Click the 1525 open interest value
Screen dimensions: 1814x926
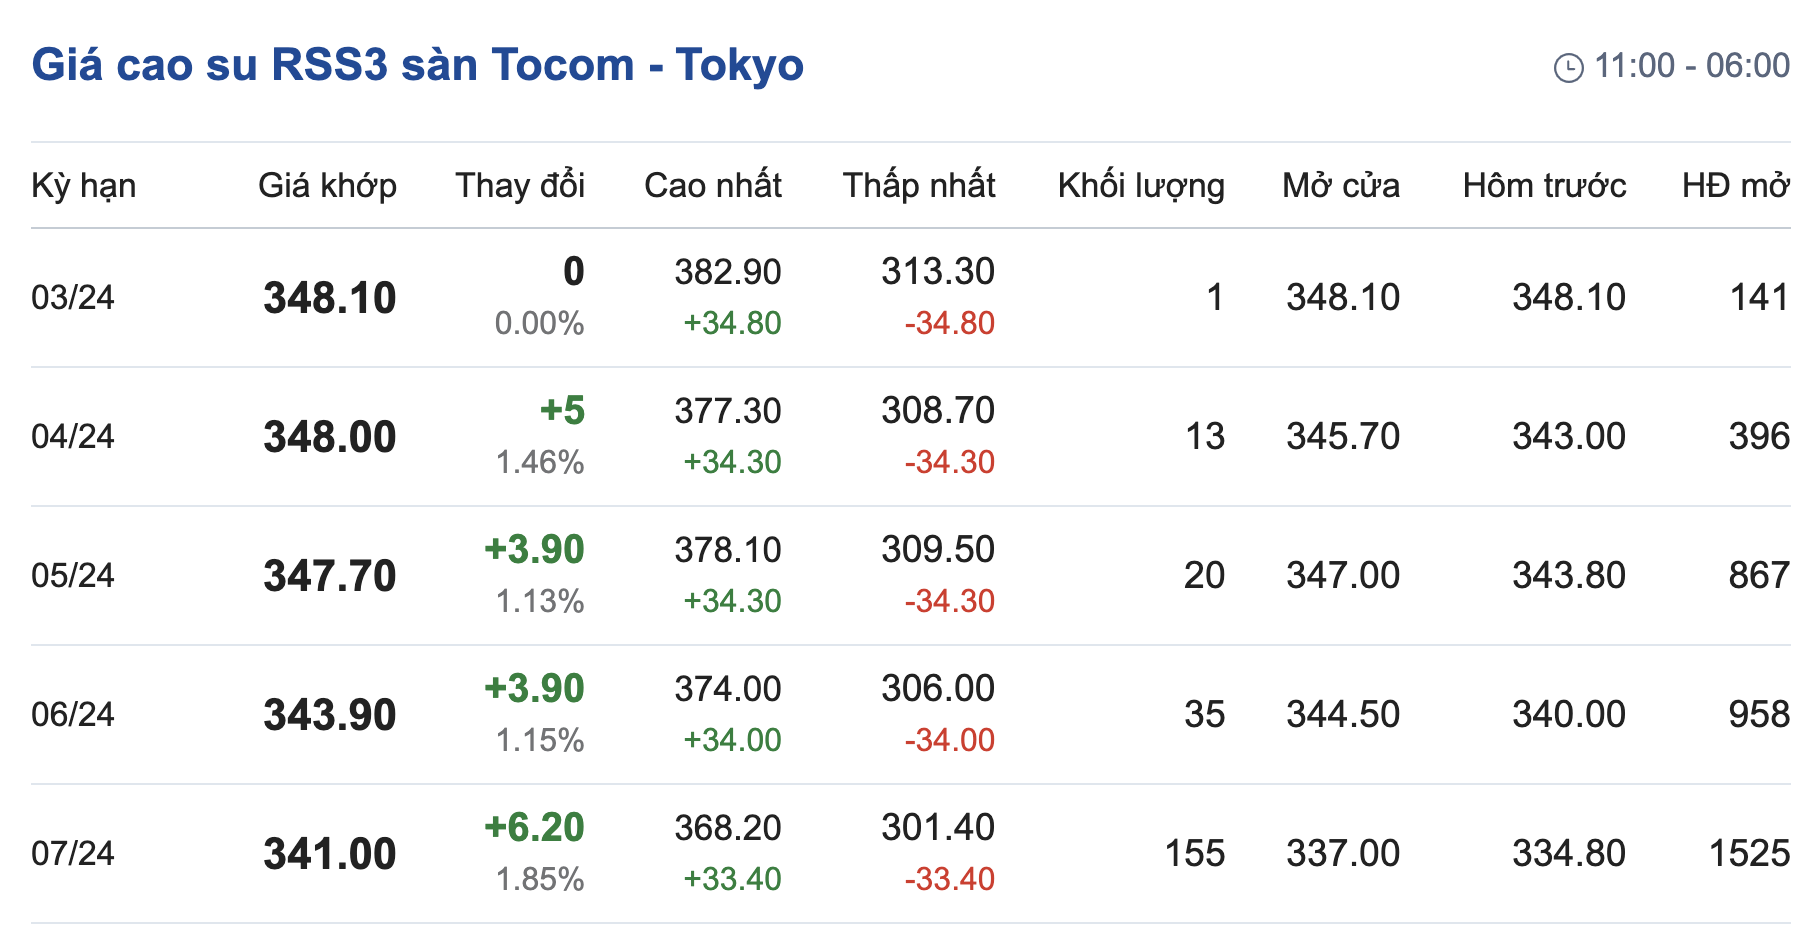[x=1749, y=854]
